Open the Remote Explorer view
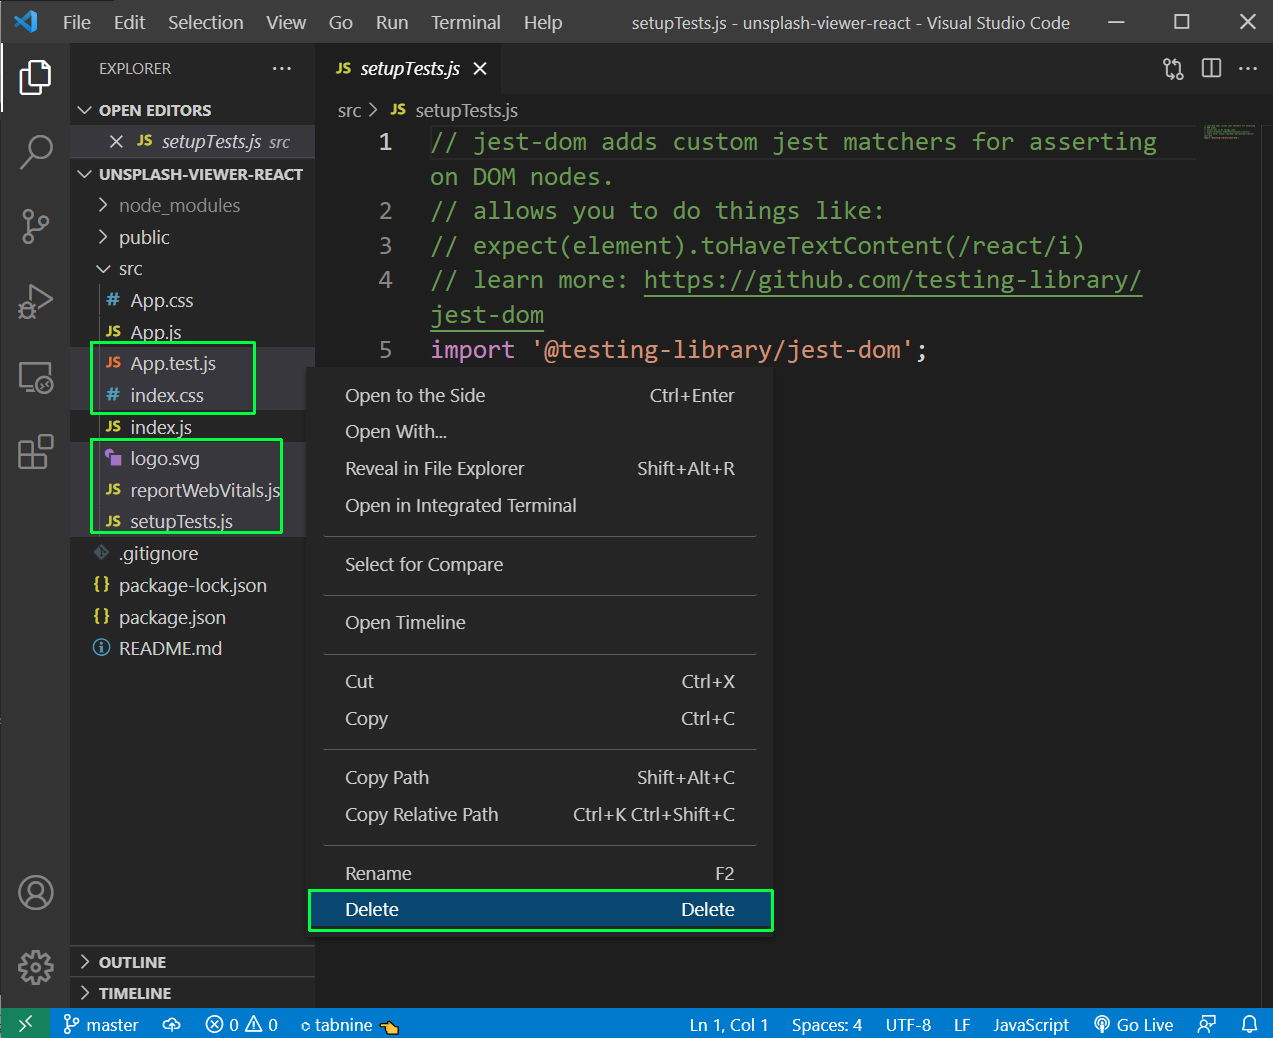The height and width of the screenshot is (1038, 1273). click(x=36, y=377)
